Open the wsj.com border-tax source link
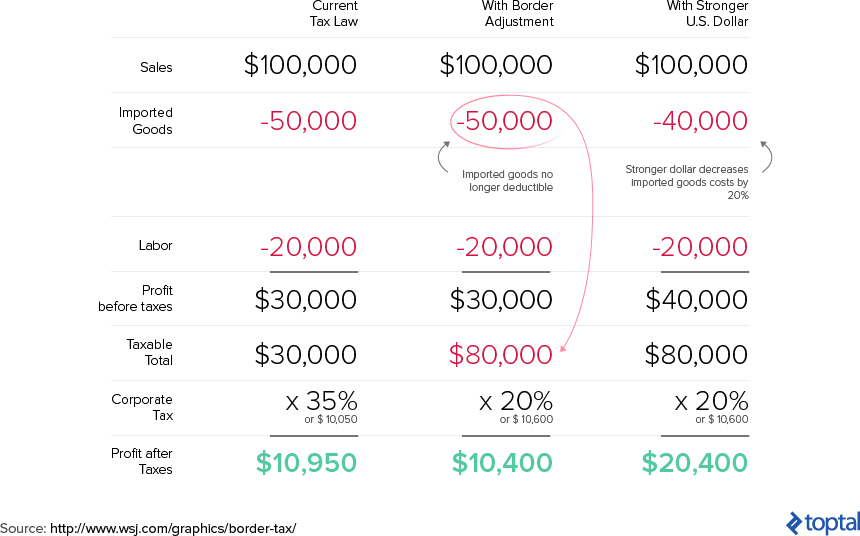Screen dimensions: 860x536 (173, 528)
